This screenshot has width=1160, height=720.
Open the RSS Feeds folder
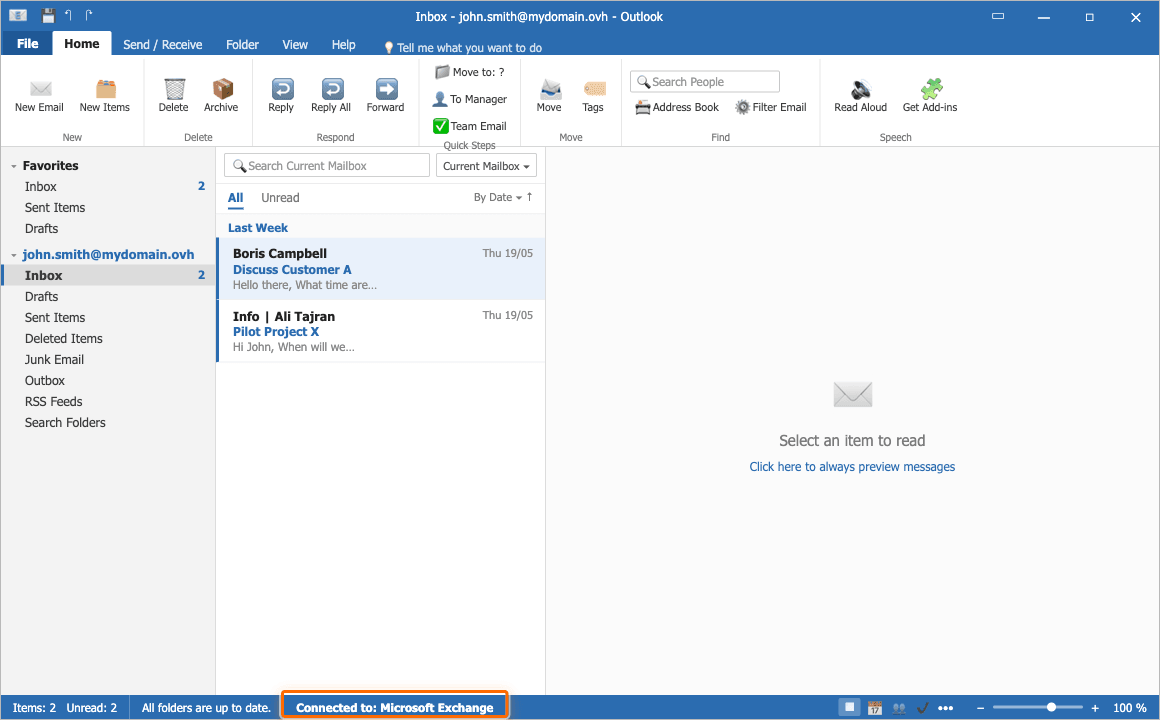click(109, 402)
